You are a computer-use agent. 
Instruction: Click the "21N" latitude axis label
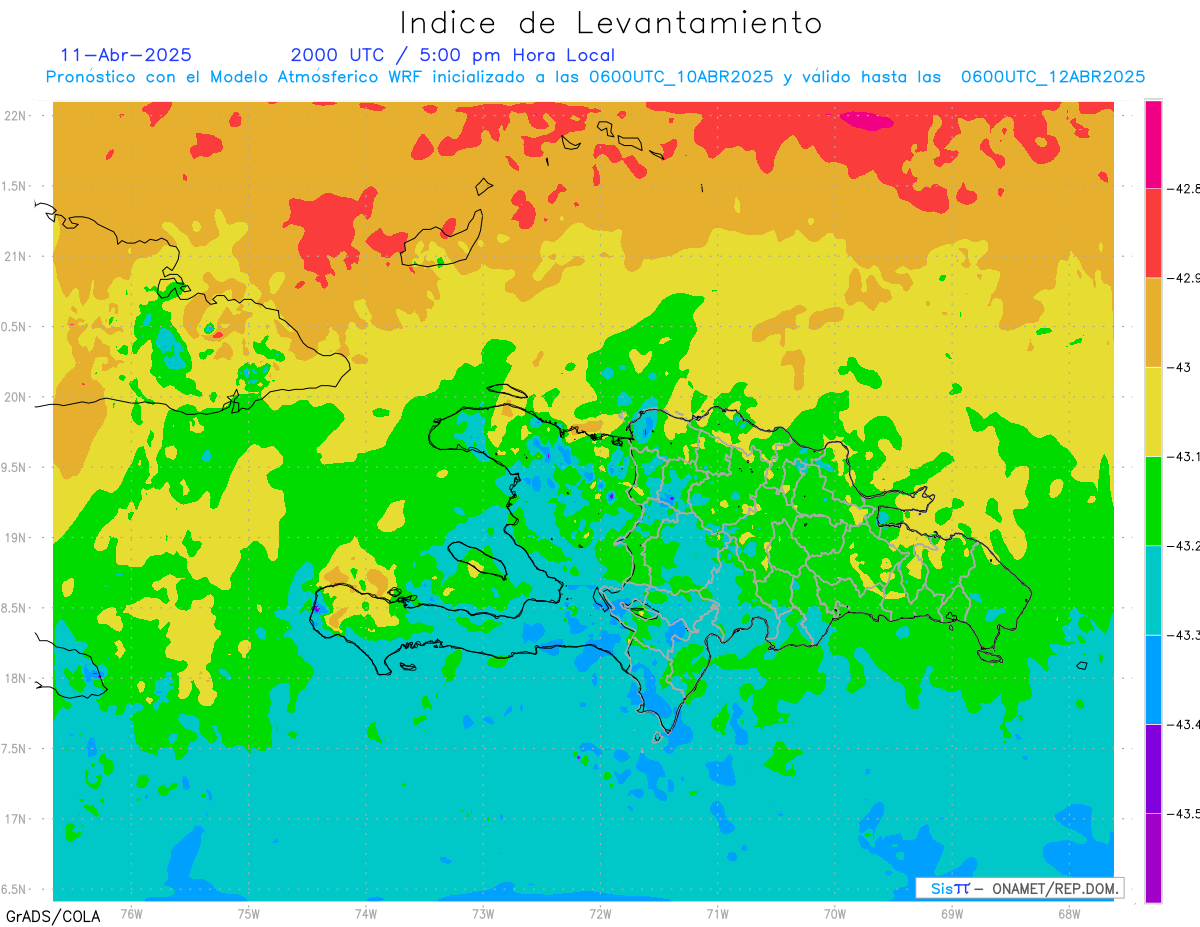tap(16, 256)
